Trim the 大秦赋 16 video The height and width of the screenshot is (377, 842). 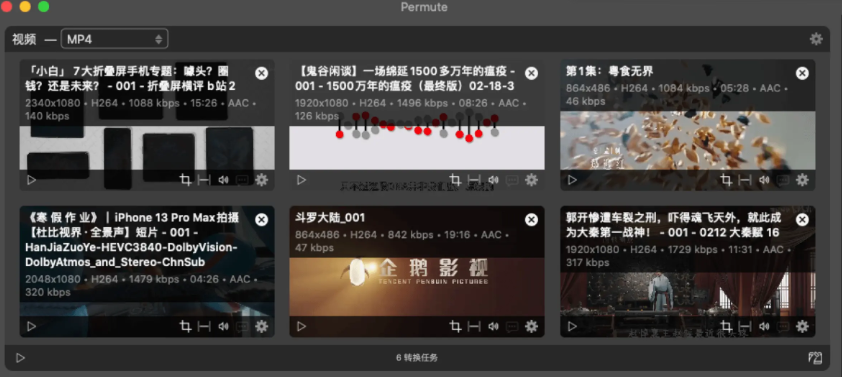pos(745,326)
